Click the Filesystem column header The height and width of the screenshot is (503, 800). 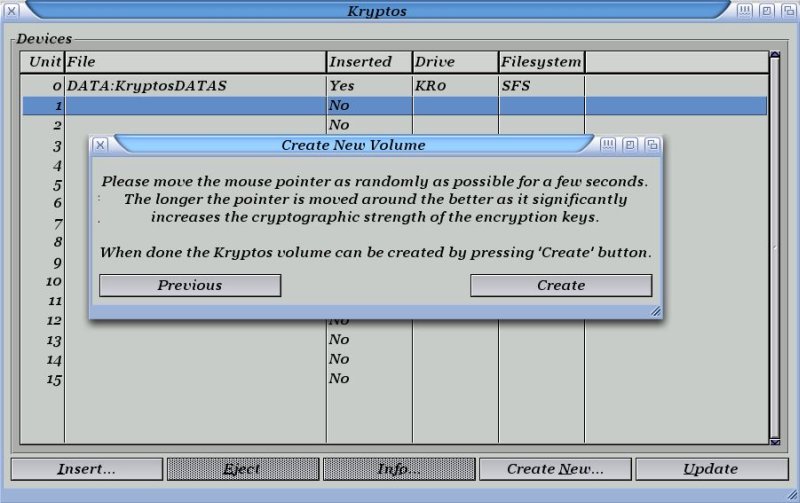click(541, 62)
